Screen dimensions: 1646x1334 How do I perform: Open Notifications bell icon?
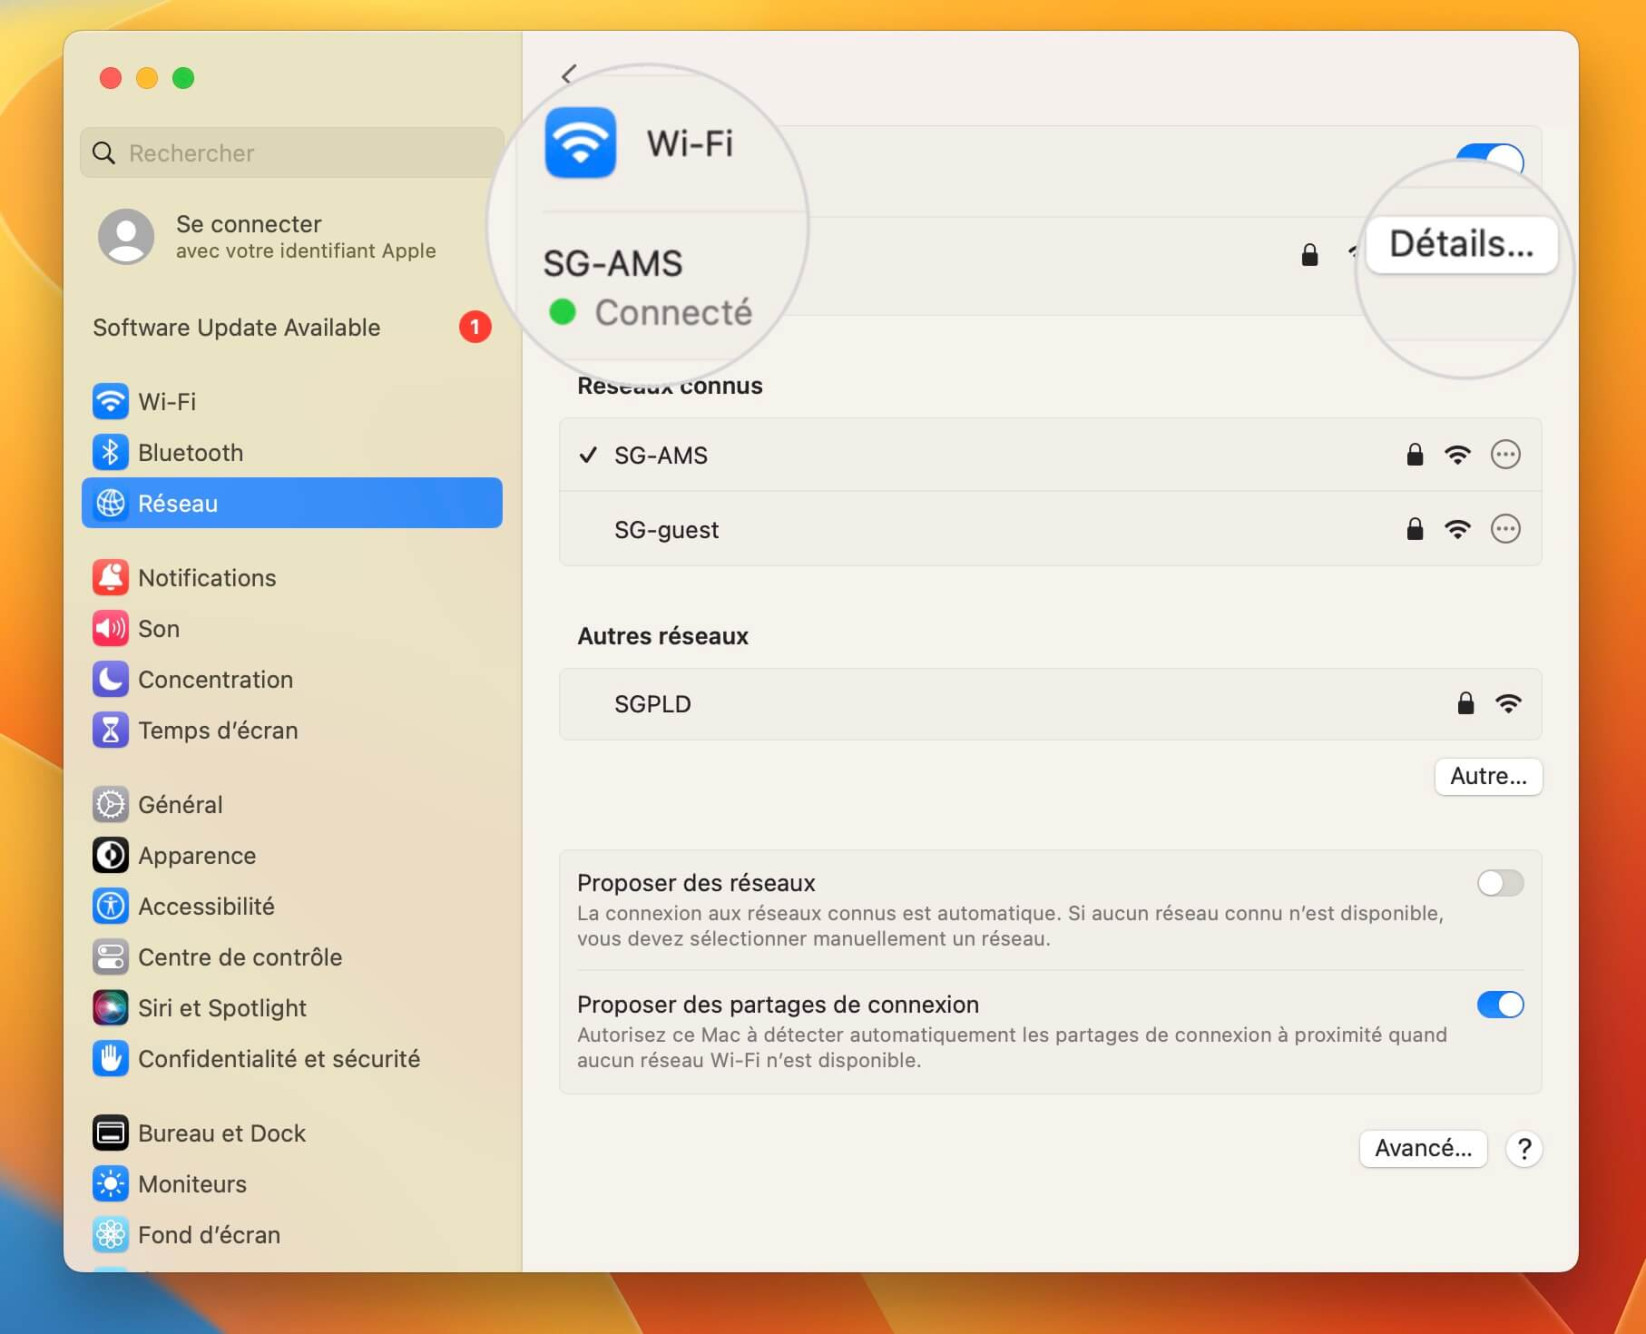pos(111,577)
